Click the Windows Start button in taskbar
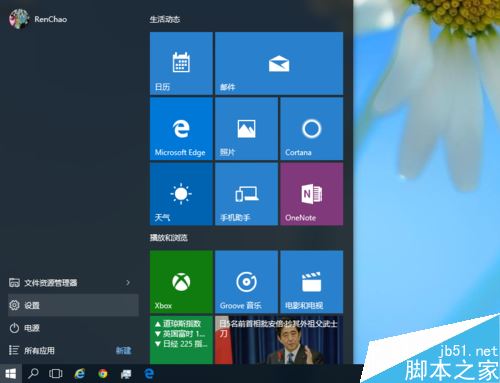 point(11,374)
